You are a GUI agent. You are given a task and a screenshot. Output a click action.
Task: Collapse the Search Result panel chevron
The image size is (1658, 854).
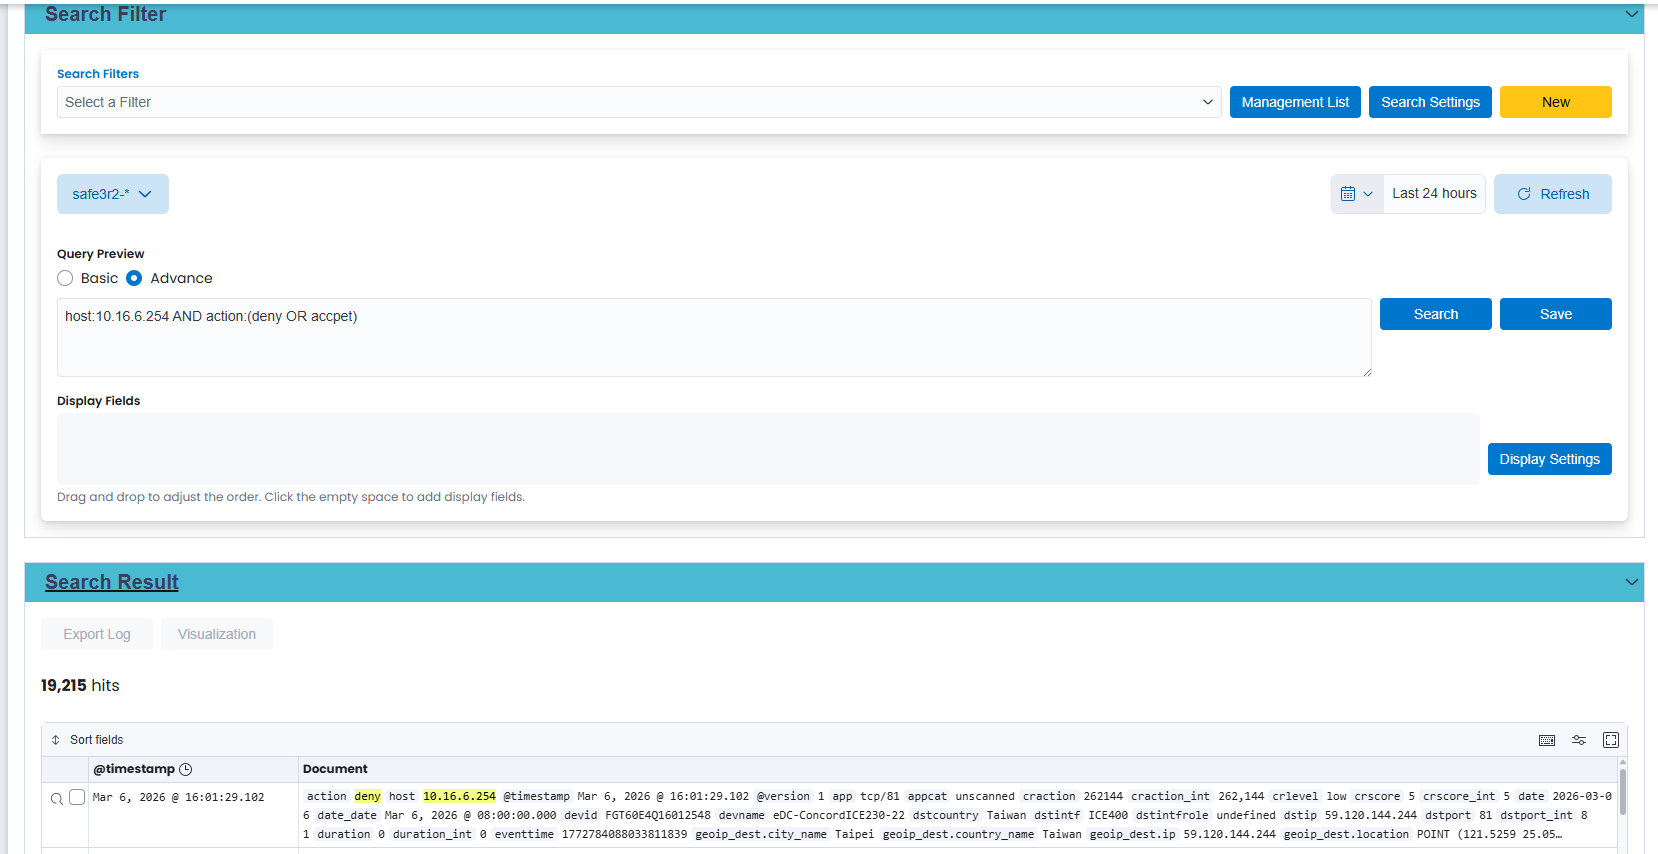(1632, 582)
